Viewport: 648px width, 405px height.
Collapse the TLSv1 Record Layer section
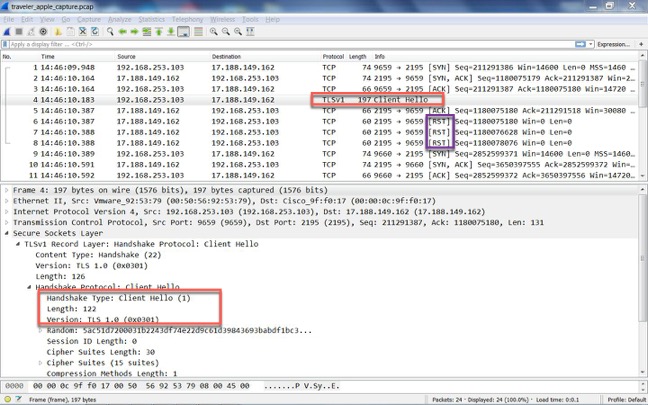pos(18,244)
